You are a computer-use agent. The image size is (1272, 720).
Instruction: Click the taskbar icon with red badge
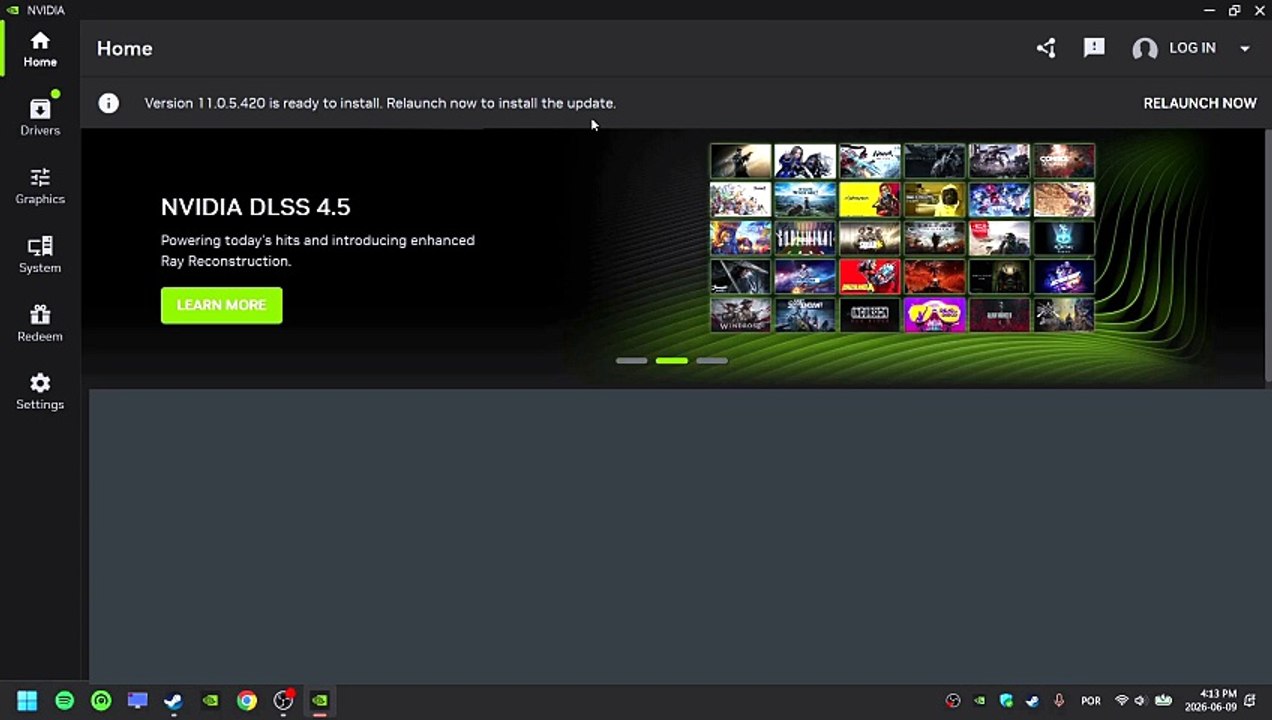(x=284, y=700)
